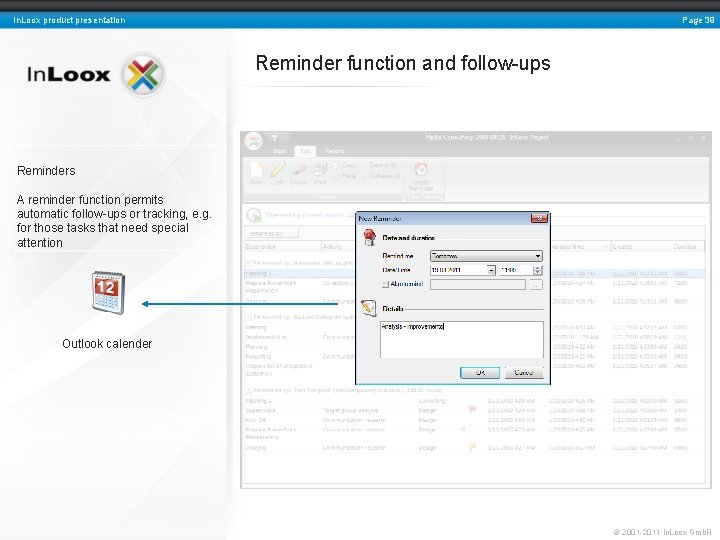
Task: Click the Consulting cell in Meeting 2 row
Action: [432, 401]
